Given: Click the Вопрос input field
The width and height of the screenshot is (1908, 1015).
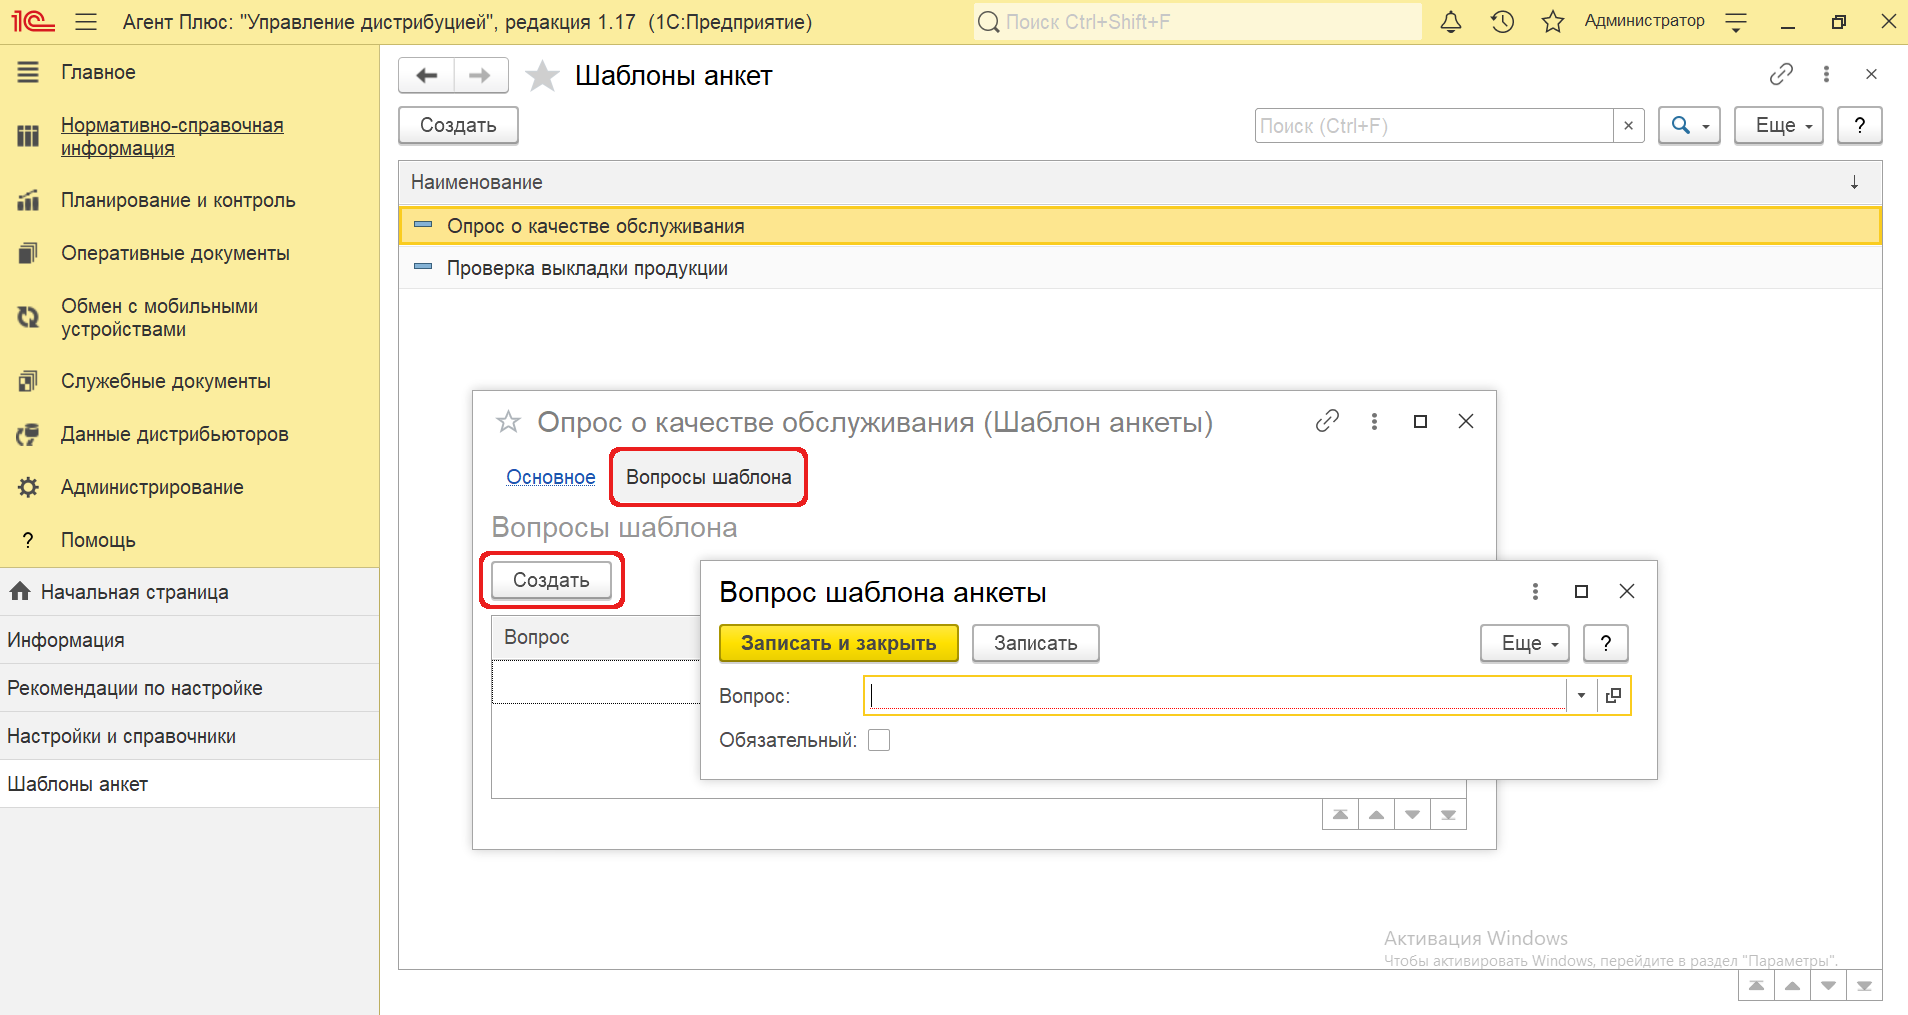Looking at the screenshot, I should [1216, 695].
